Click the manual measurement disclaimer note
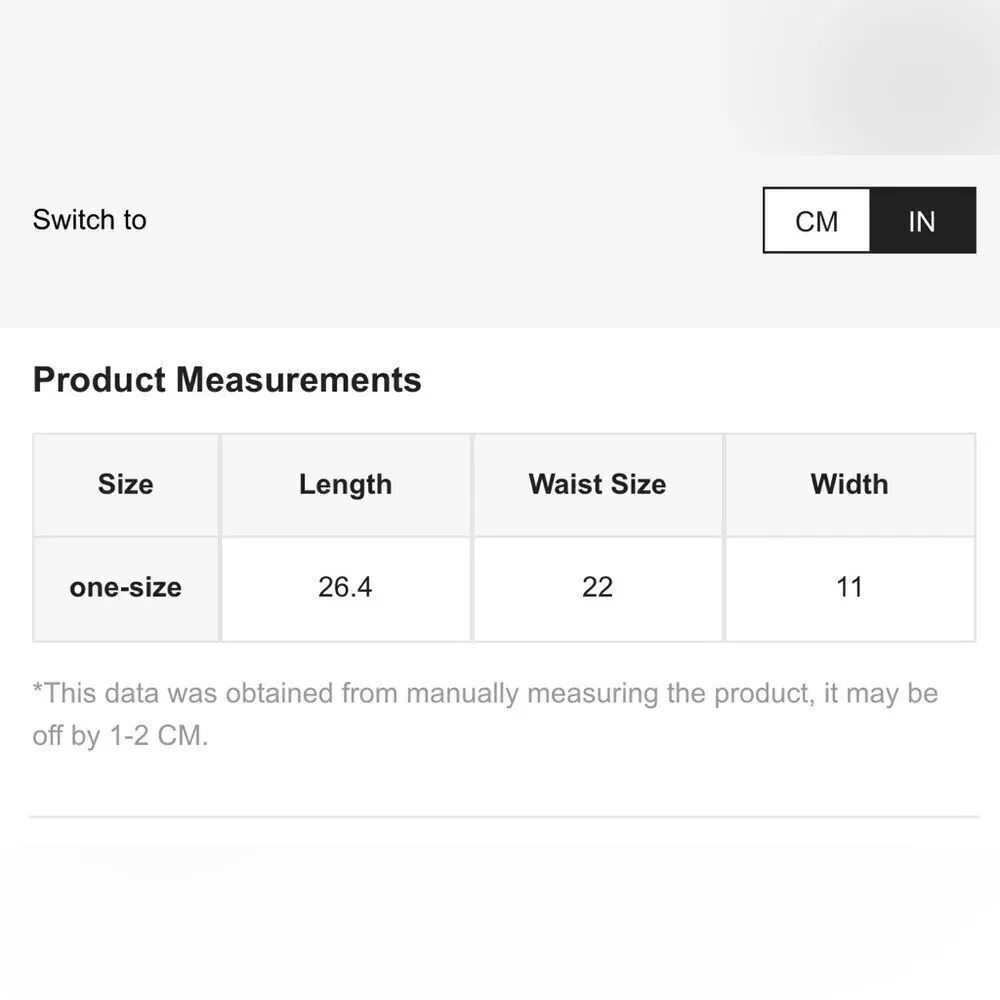Image resolution: width=1000 pixels, height=1000 pixels. coord(485,714)
